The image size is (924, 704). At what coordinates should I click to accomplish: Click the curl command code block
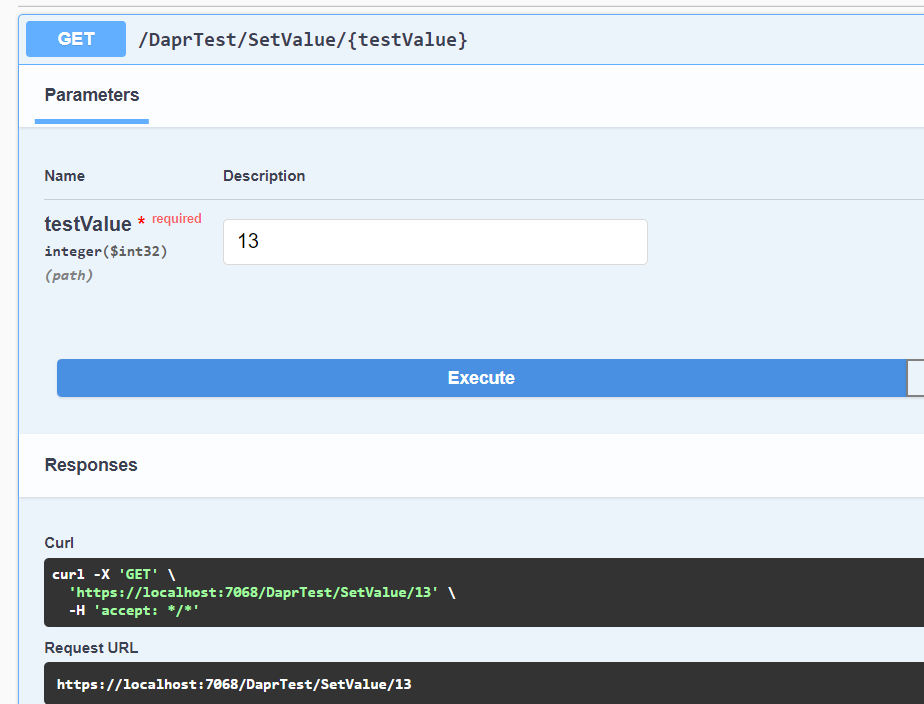(484, 592)
